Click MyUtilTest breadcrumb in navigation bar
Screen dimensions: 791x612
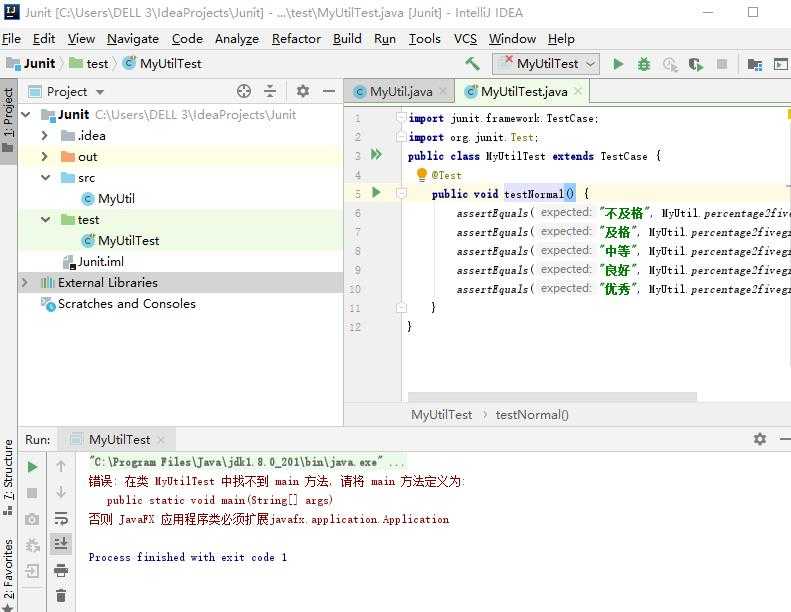(162, 64)
